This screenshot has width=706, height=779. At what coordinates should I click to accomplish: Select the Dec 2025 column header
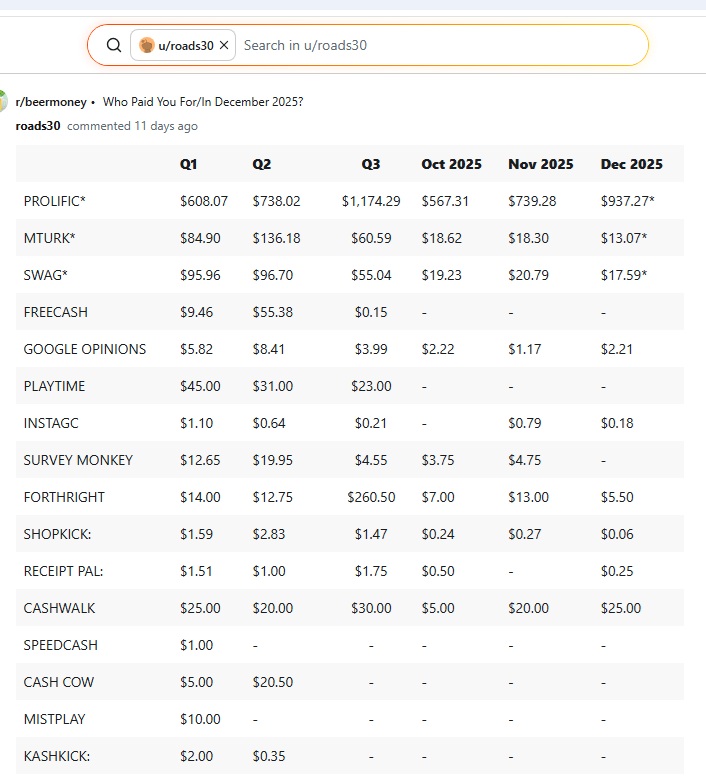631,164
